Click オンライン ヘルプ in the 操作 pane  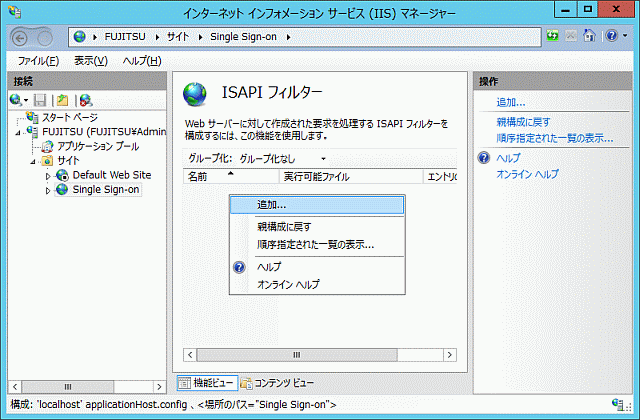coord(527,174)
